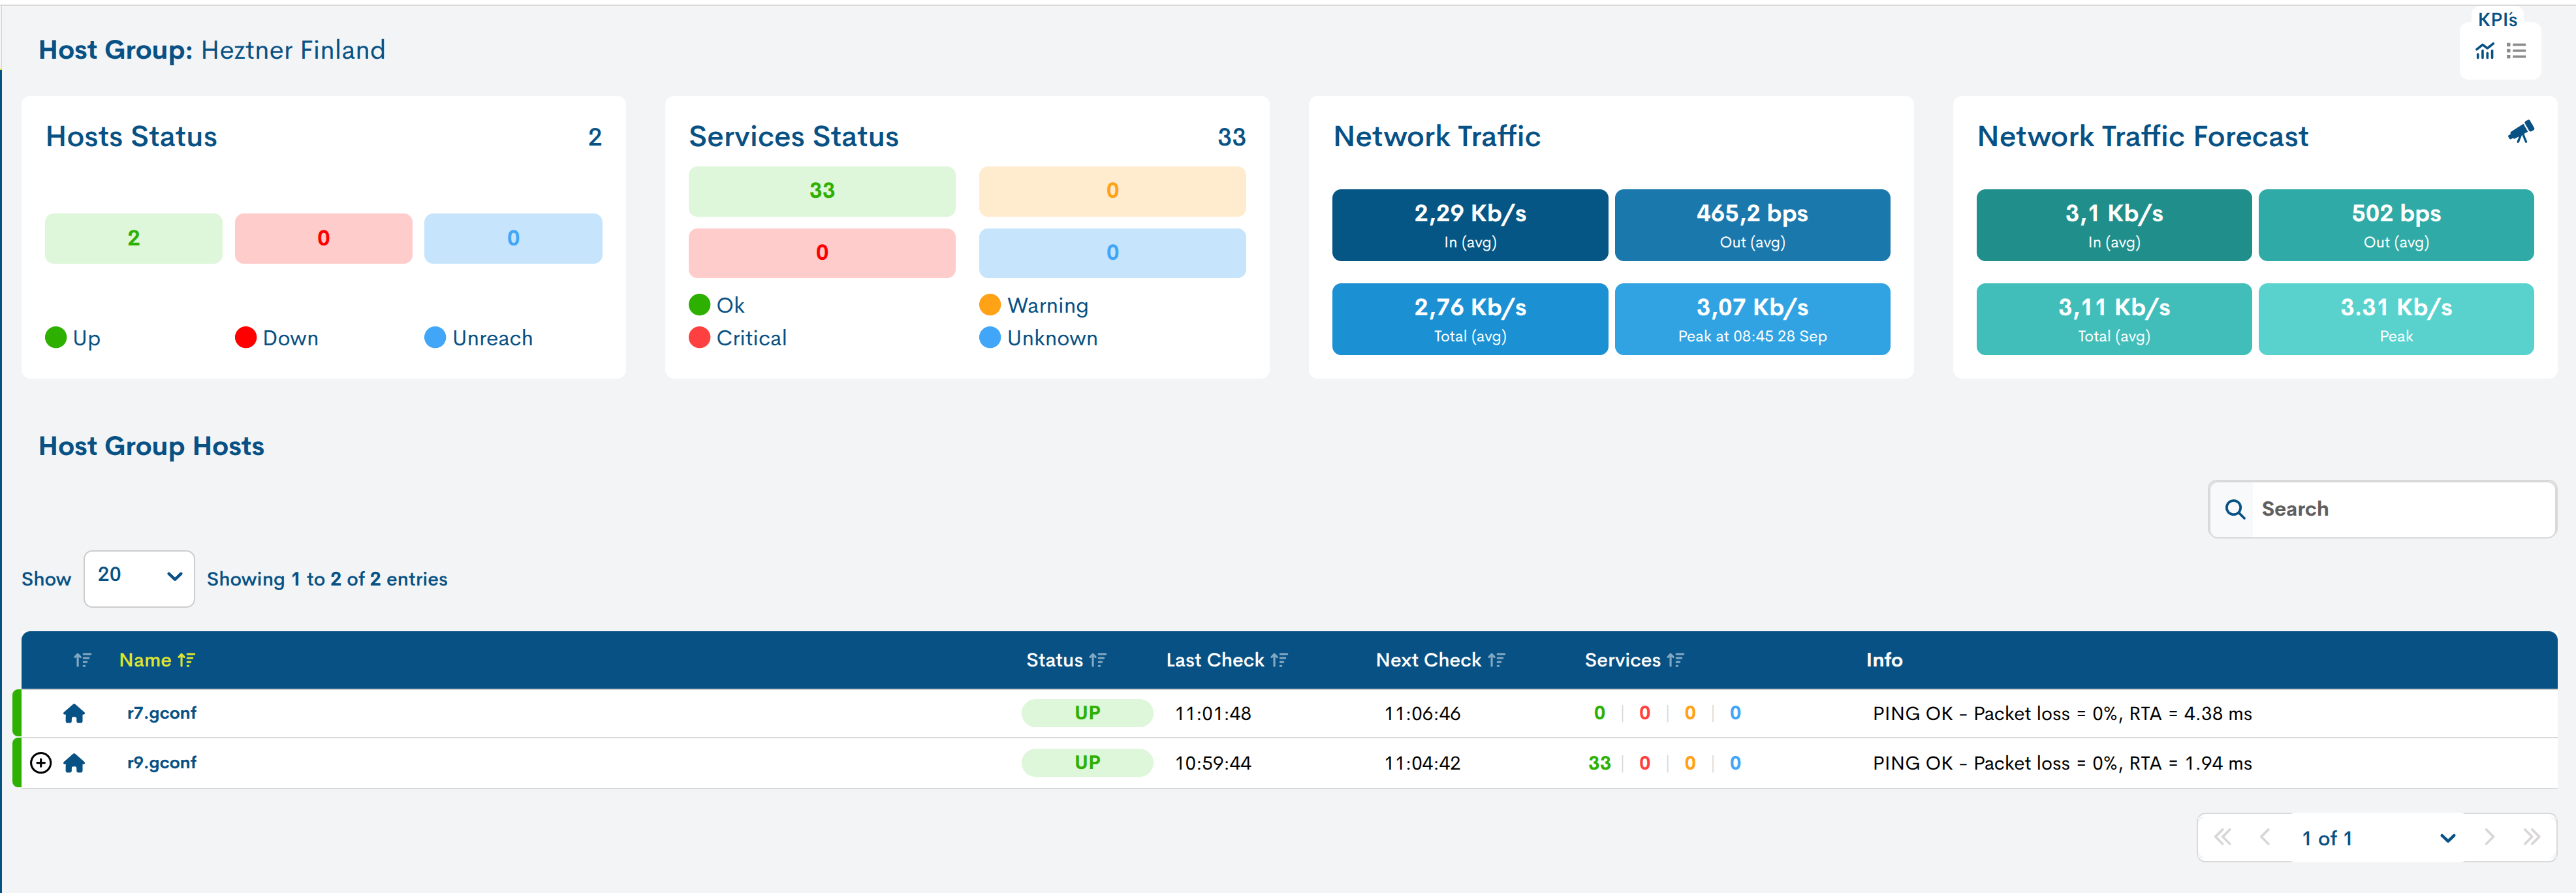Screen dimensions: 2576x893
Task: Click the green Ok services box showing 33
Action: 822,191
